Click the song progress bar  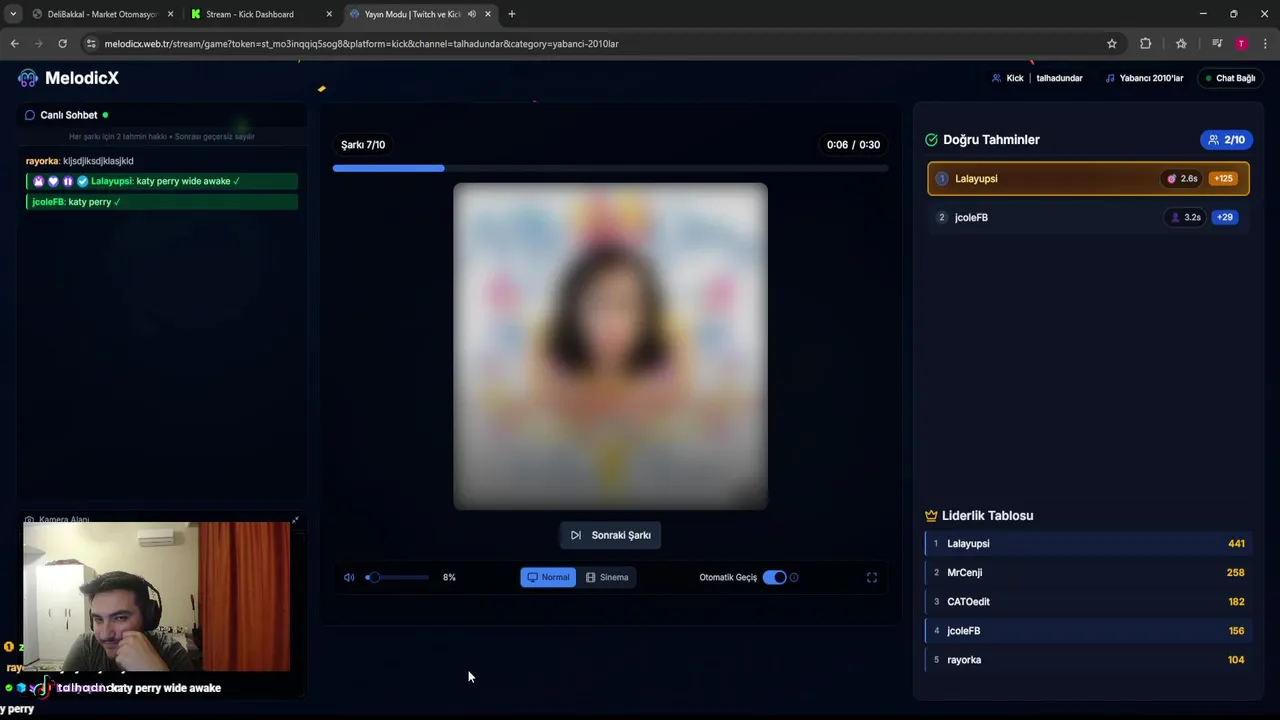click(610, 168)
